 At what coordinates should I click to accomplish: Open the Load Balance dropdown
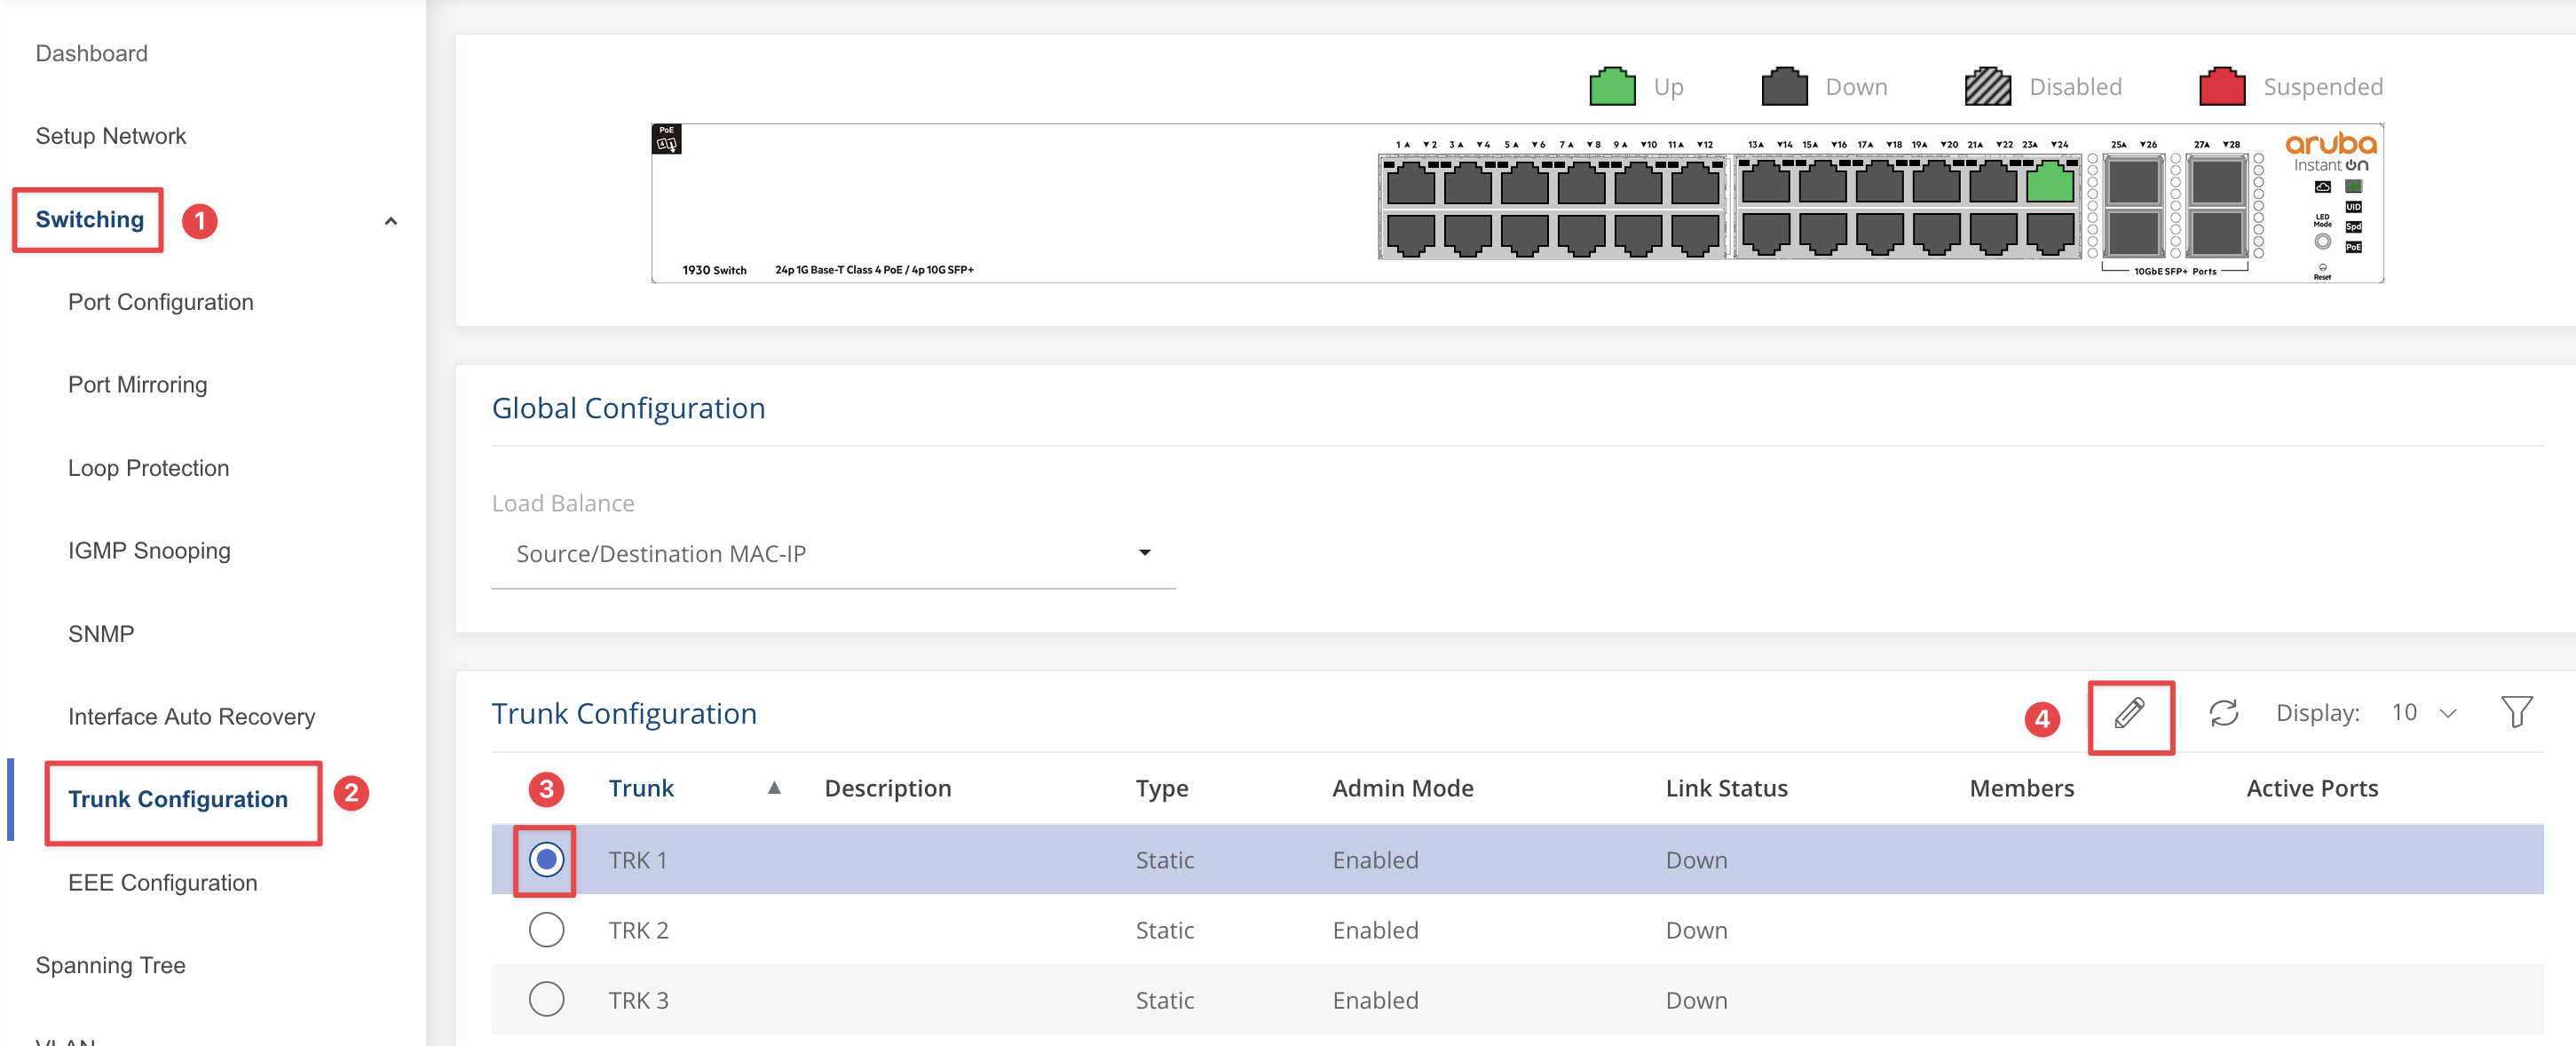click(x=832, y=553)
